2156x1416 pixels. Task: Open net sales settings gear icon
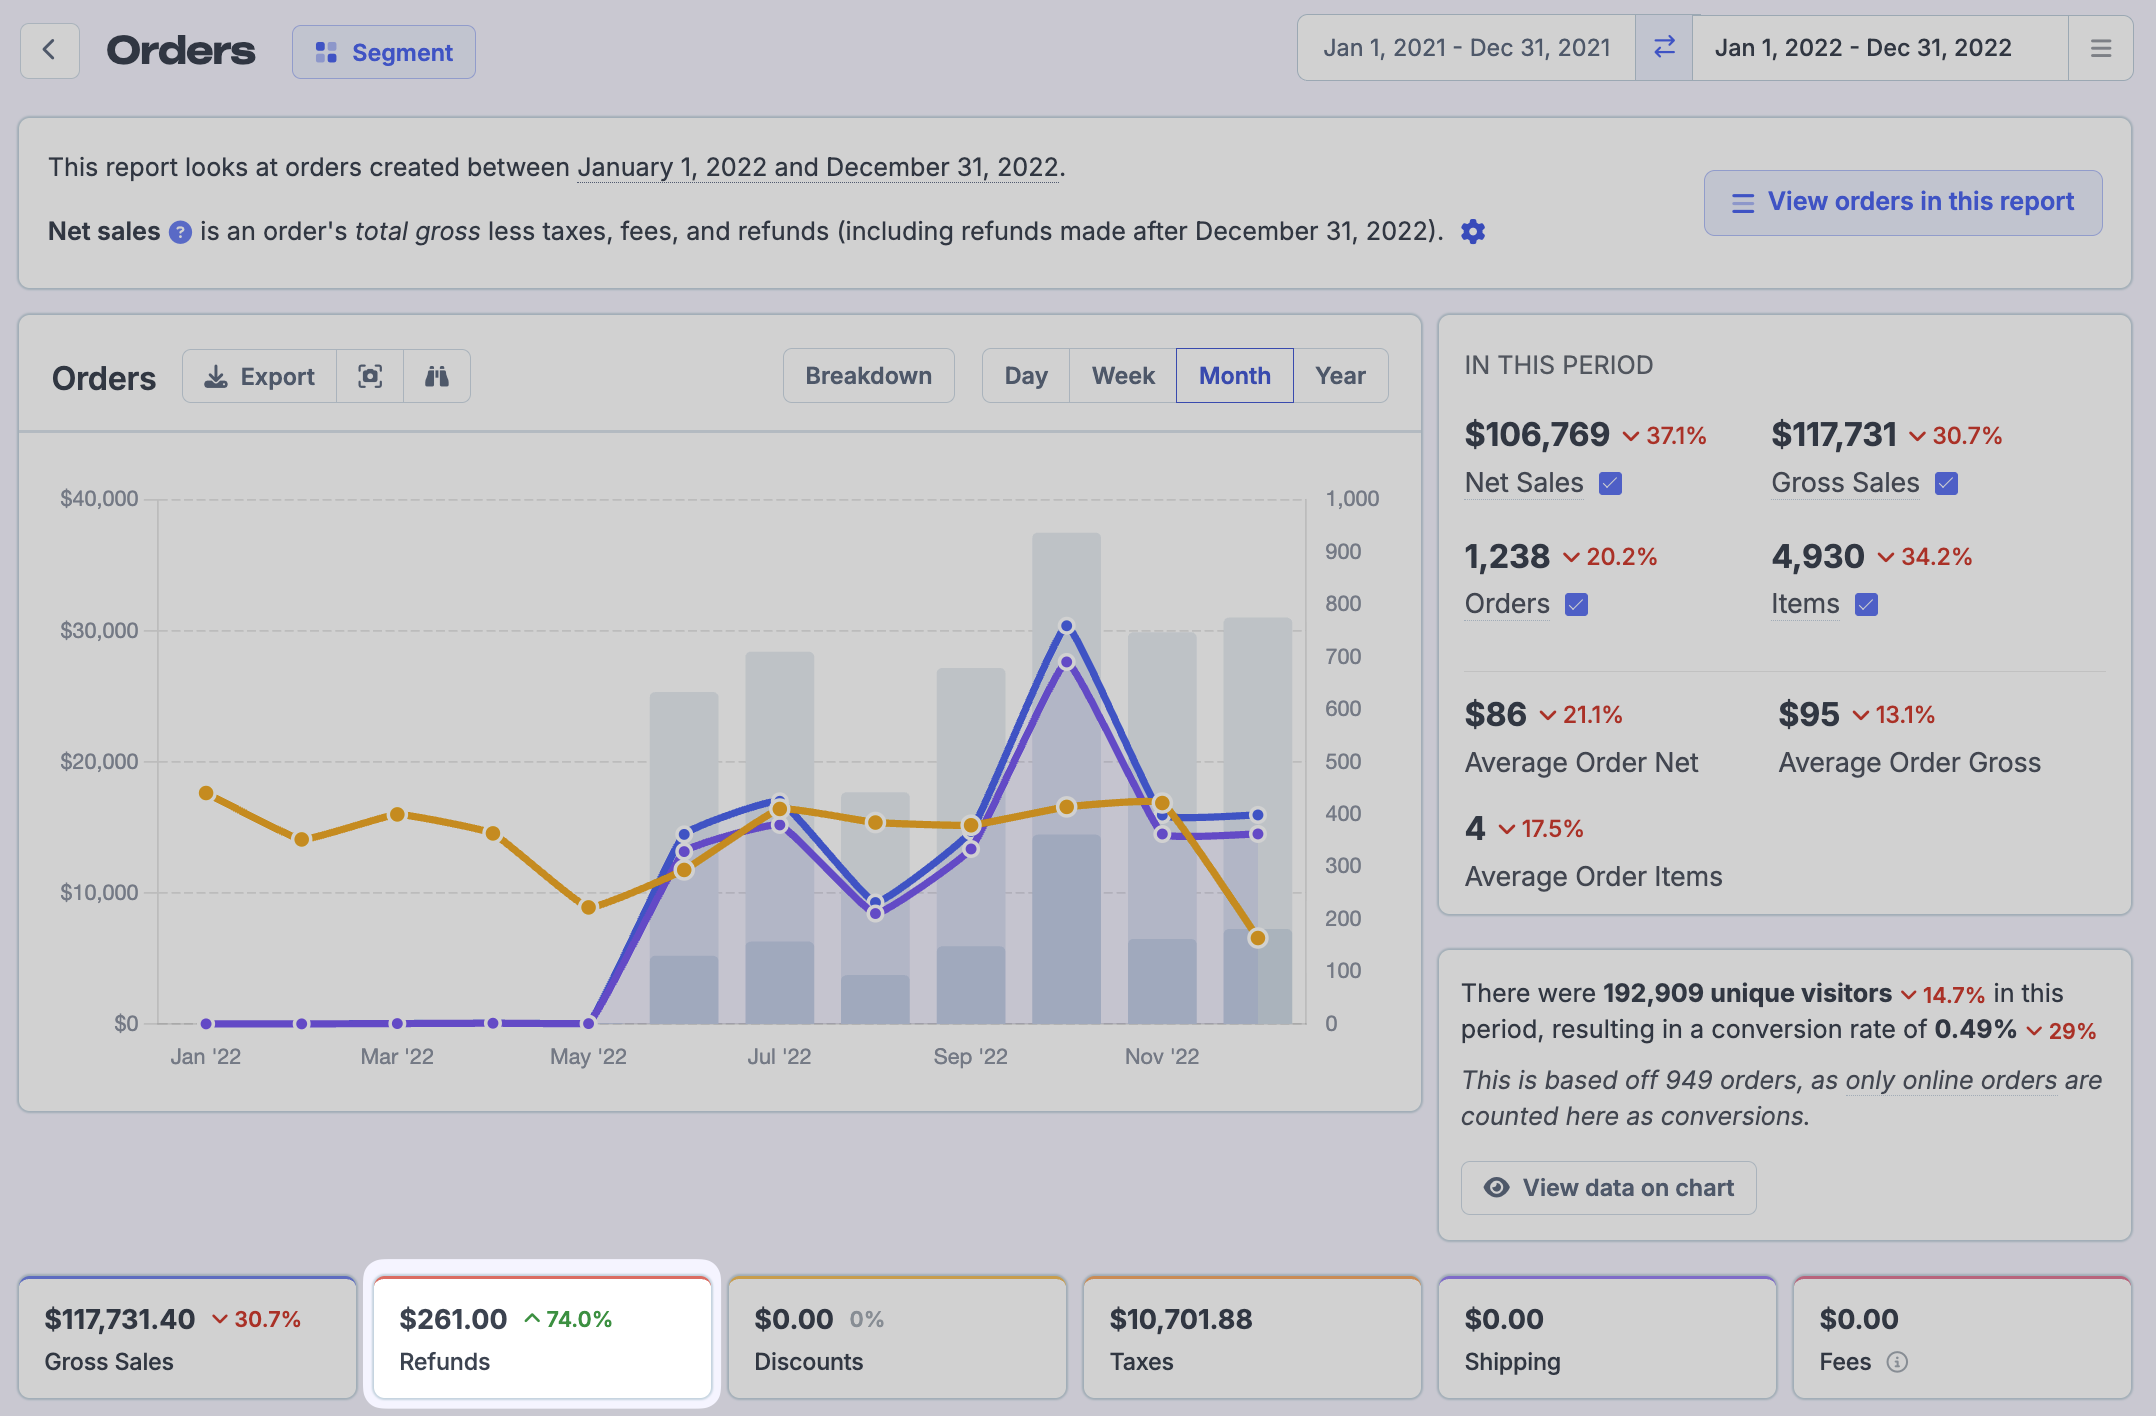click(1473, 232)
